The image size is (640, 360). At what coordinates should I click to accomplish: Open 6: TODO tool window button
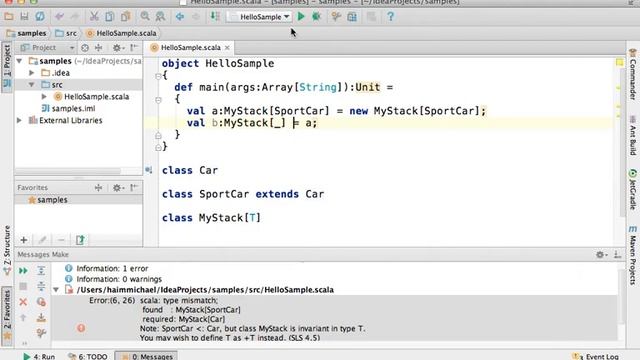coord(88,356)
